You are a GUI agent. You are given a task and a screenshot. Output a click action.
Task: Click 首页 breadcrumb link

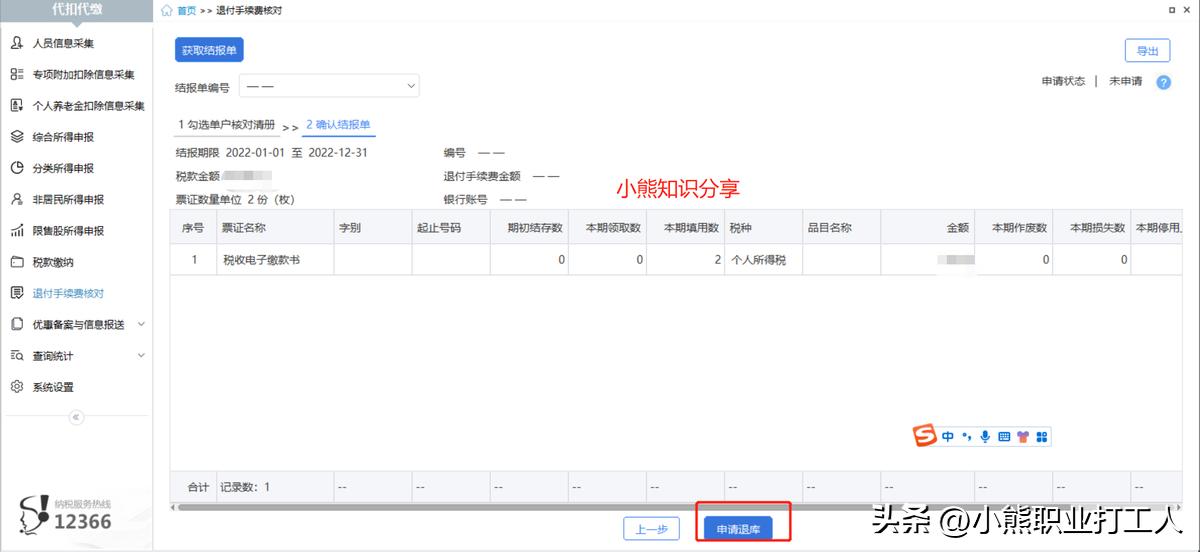click(187, 10)
